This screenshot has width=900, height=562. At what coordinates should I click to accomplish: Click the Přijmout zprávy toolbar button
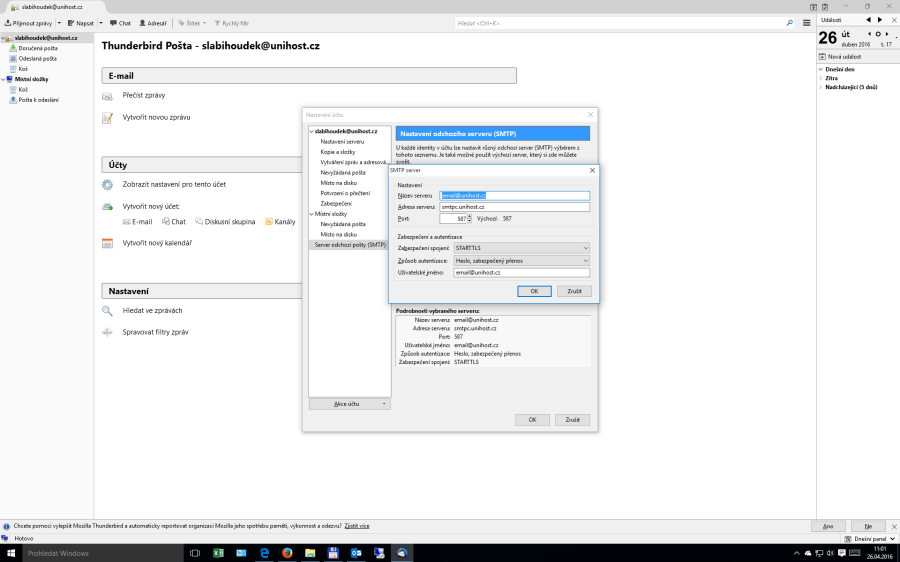[x=28, y=23]
